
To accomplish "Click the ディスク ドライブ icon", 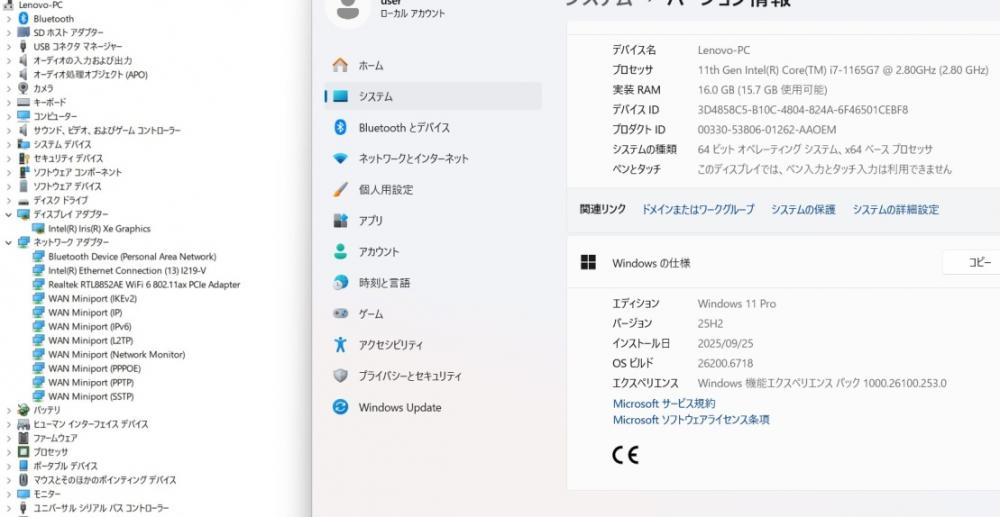I will [24, 200].
